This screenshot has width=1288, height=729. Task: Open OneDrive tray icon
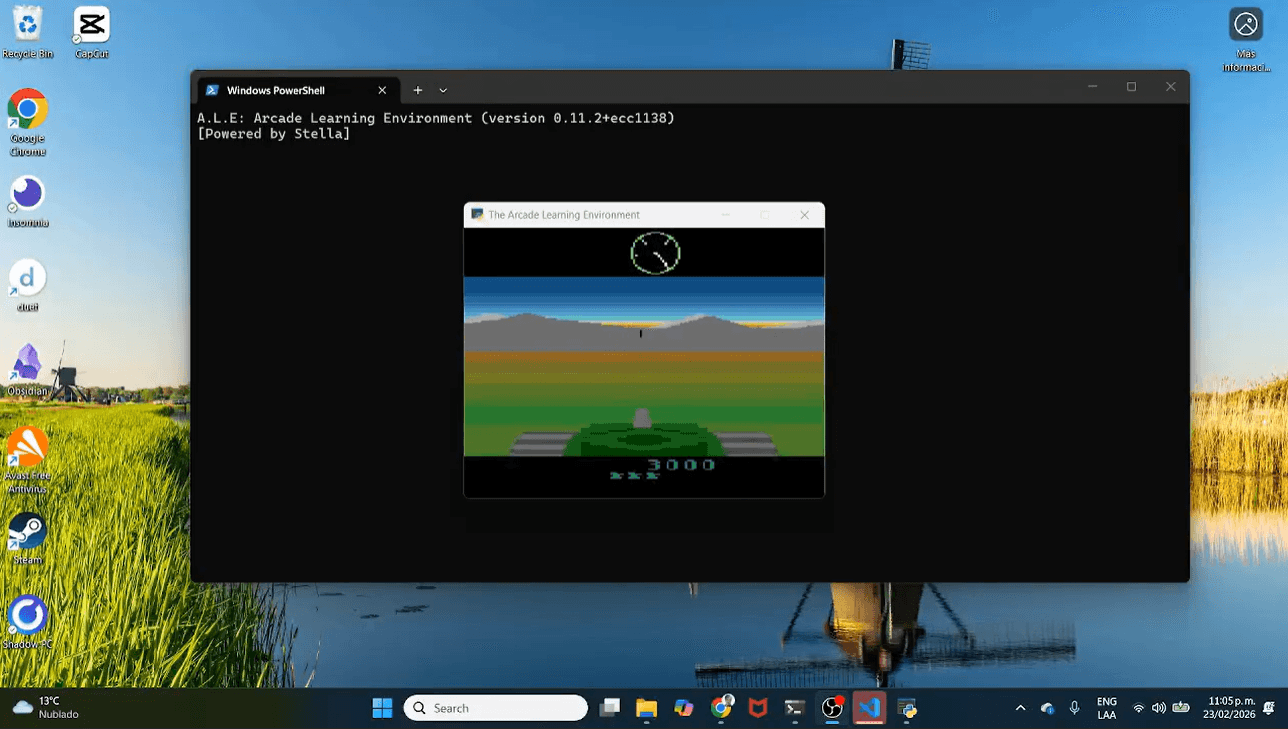click(x=1047, y=708)
